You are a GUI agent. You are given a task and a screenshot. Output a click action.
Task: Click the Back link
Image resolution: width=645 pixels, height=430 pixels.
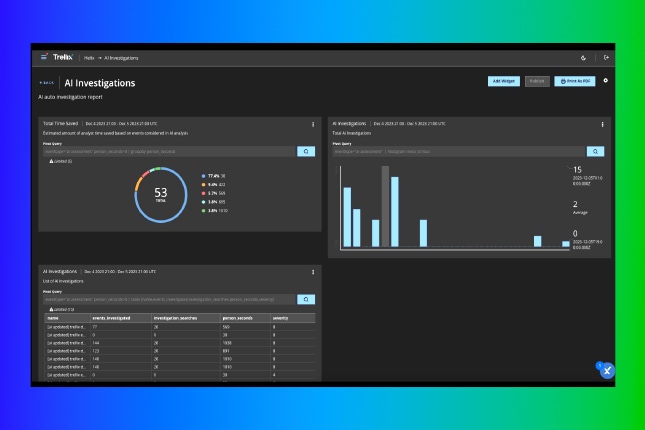coord(47,83)
